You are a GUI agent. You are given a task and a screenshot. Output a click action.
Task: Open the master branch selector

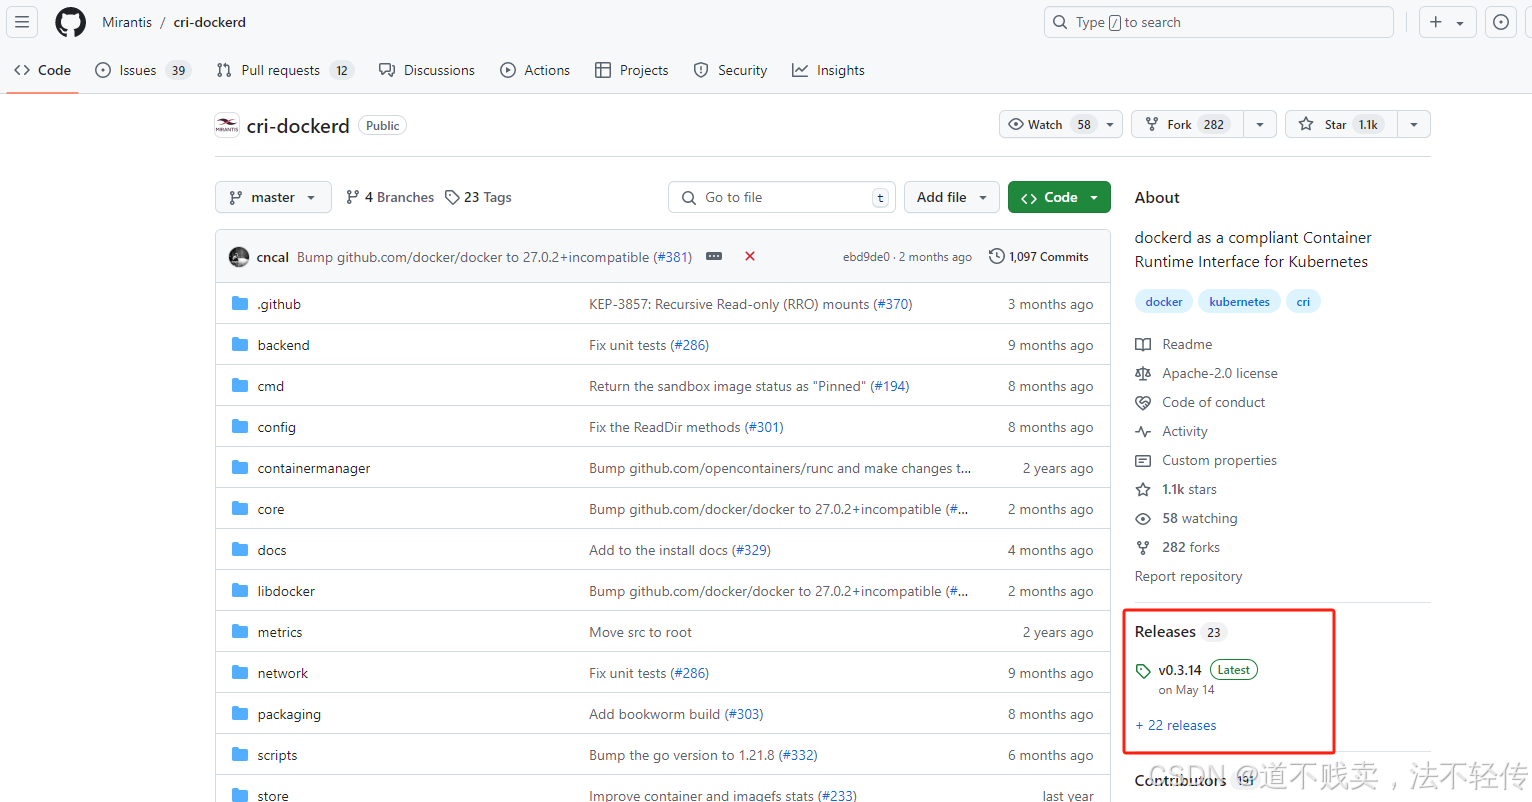[x=272, y=197]
